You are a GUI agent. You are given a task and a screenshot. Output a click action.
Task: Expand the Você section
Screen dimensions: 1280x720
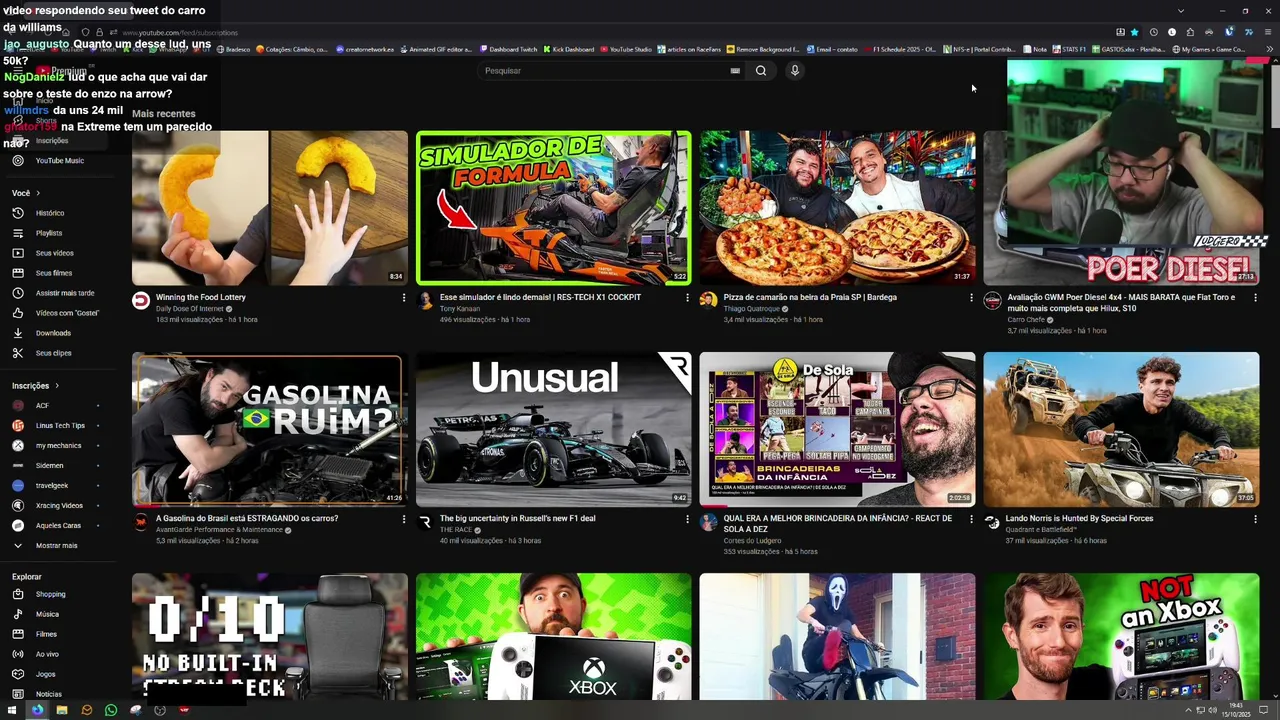click(26, 193)
